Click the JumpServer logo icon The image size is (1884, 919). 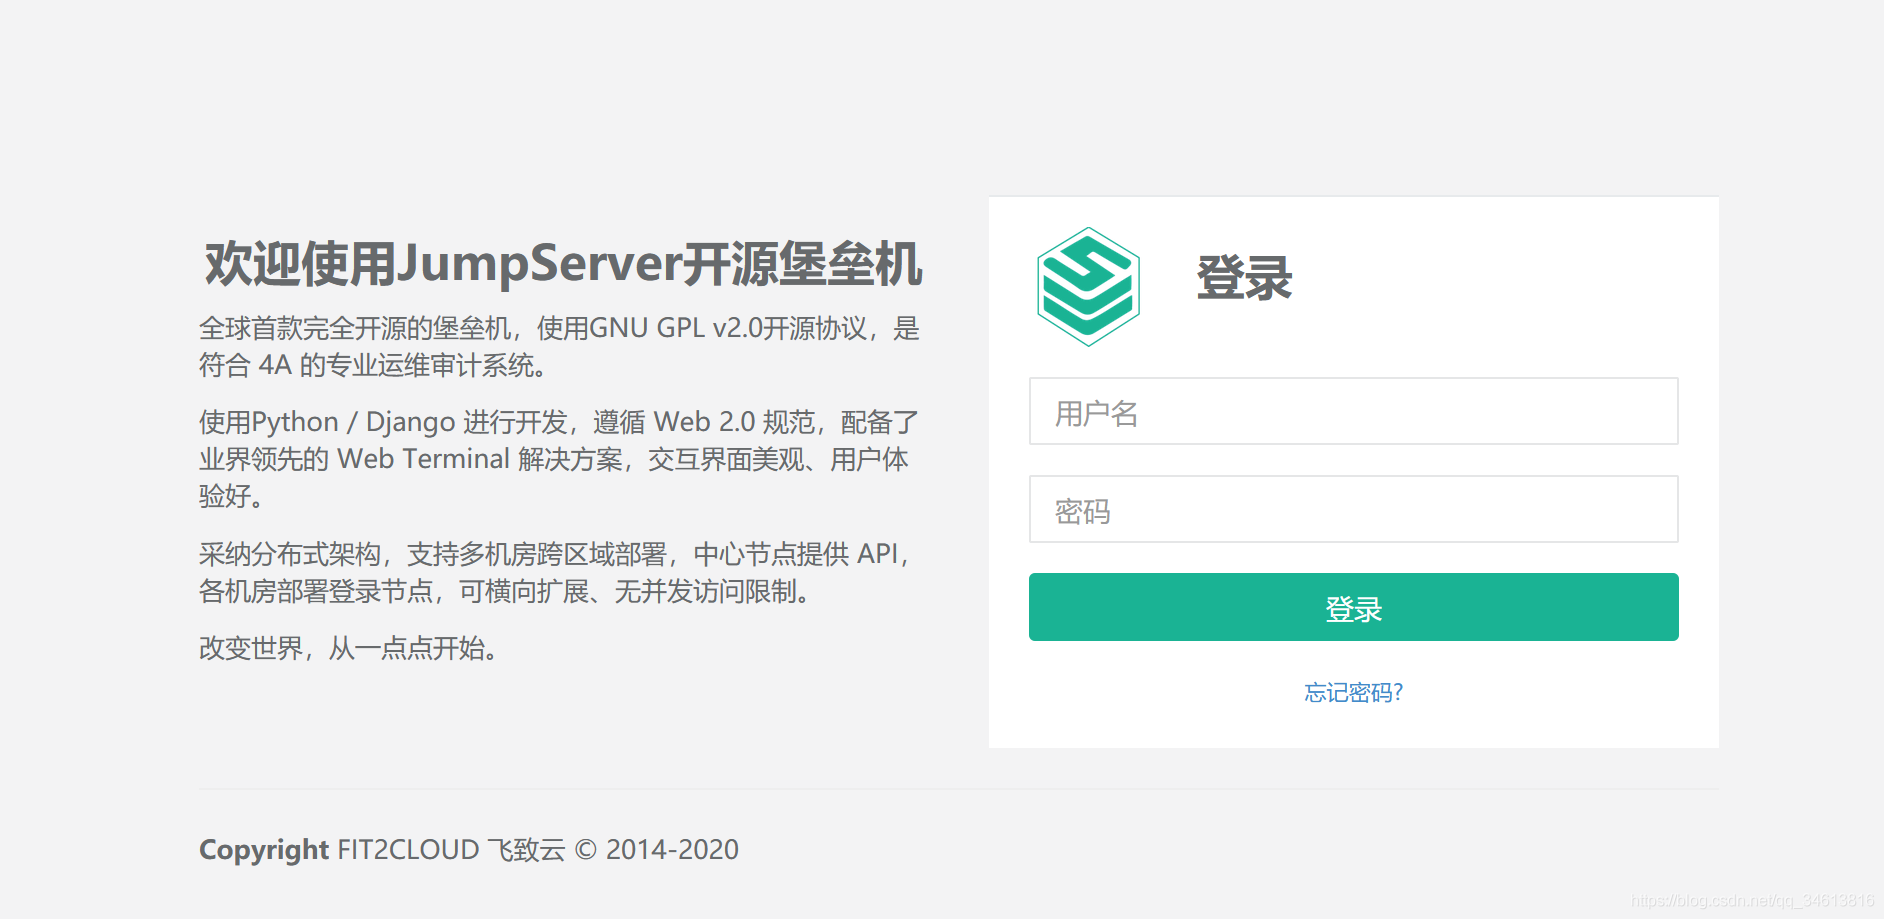click(1088, 287)
